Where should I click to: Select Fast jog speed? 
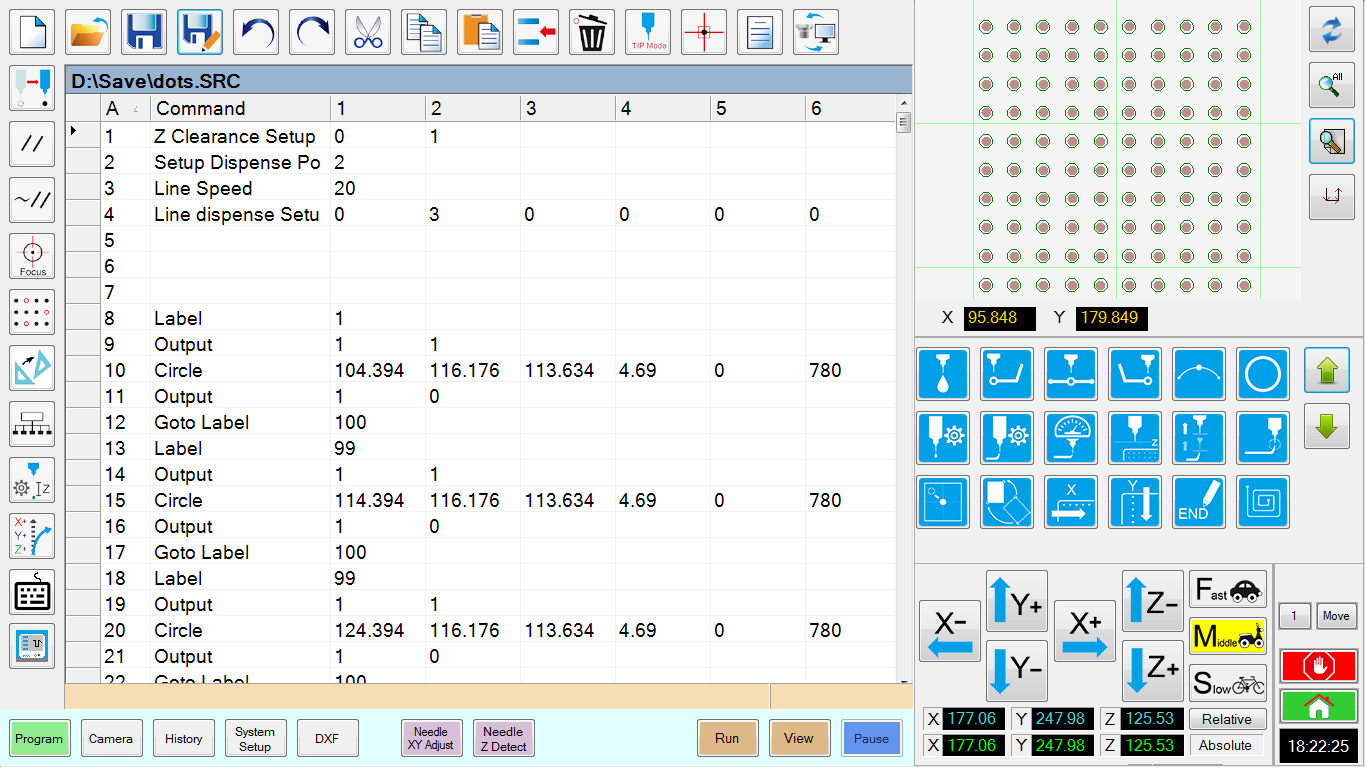[1227, 590]
